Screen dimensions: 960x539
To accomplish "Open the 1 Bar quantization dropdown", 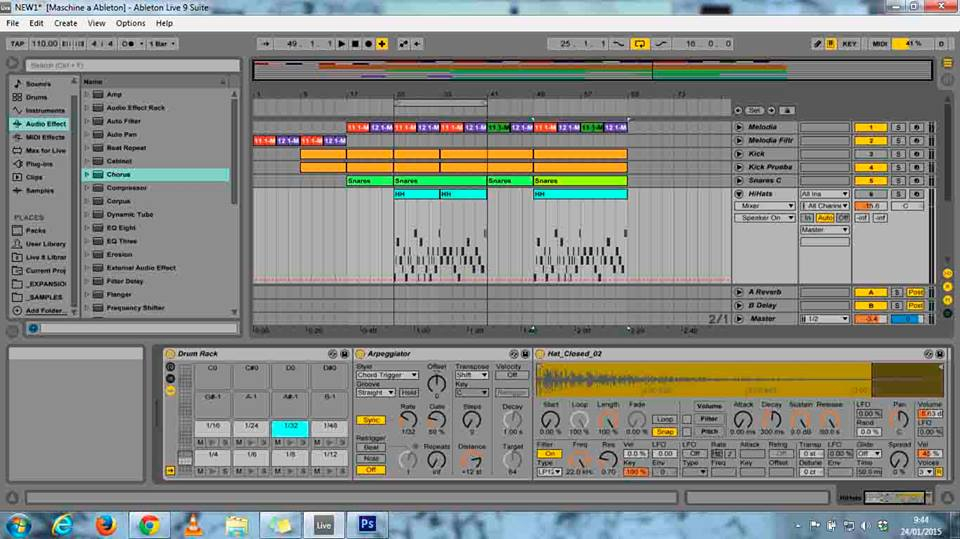I will [x=162, y=43].
